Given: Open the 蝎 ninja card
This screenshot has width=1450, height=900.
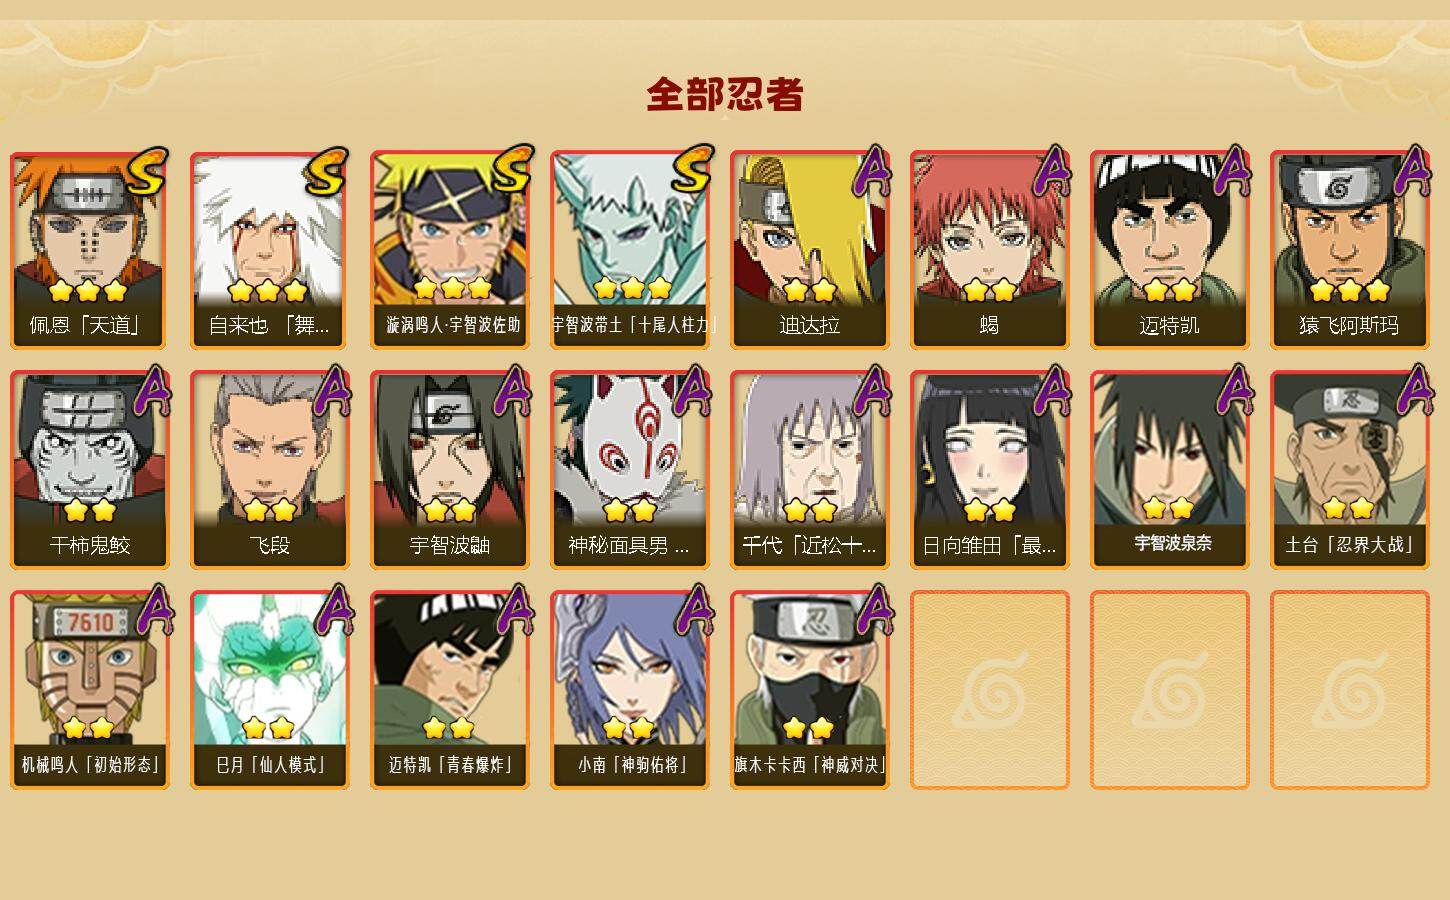Looking at the screenshot, I should point(989,250).
